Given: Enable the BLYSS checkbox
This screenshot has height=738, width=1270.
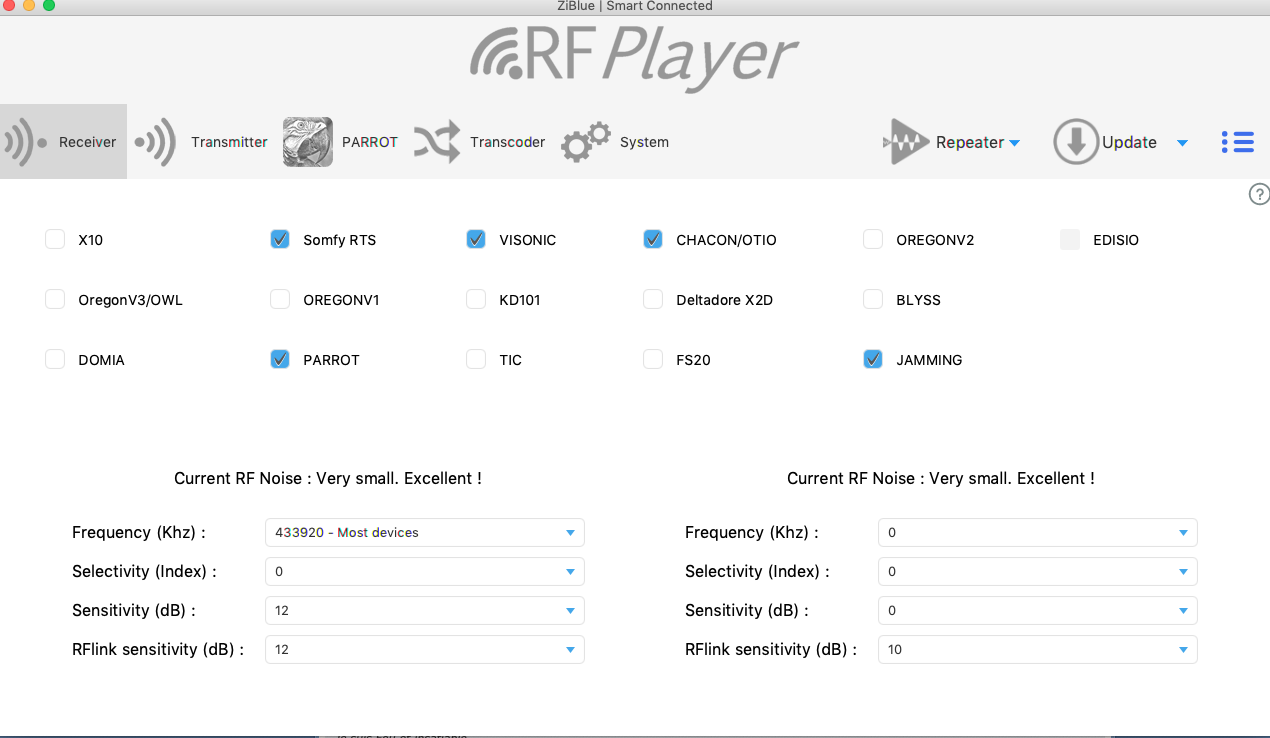Looking at the screenshot, I should (x=873, y=299).
